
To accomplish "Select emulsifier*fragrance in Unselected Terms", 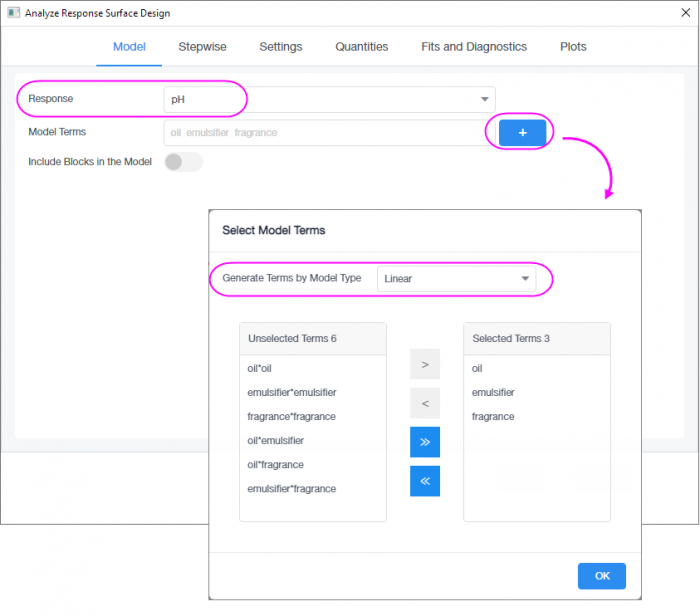I will click(291, 489).
